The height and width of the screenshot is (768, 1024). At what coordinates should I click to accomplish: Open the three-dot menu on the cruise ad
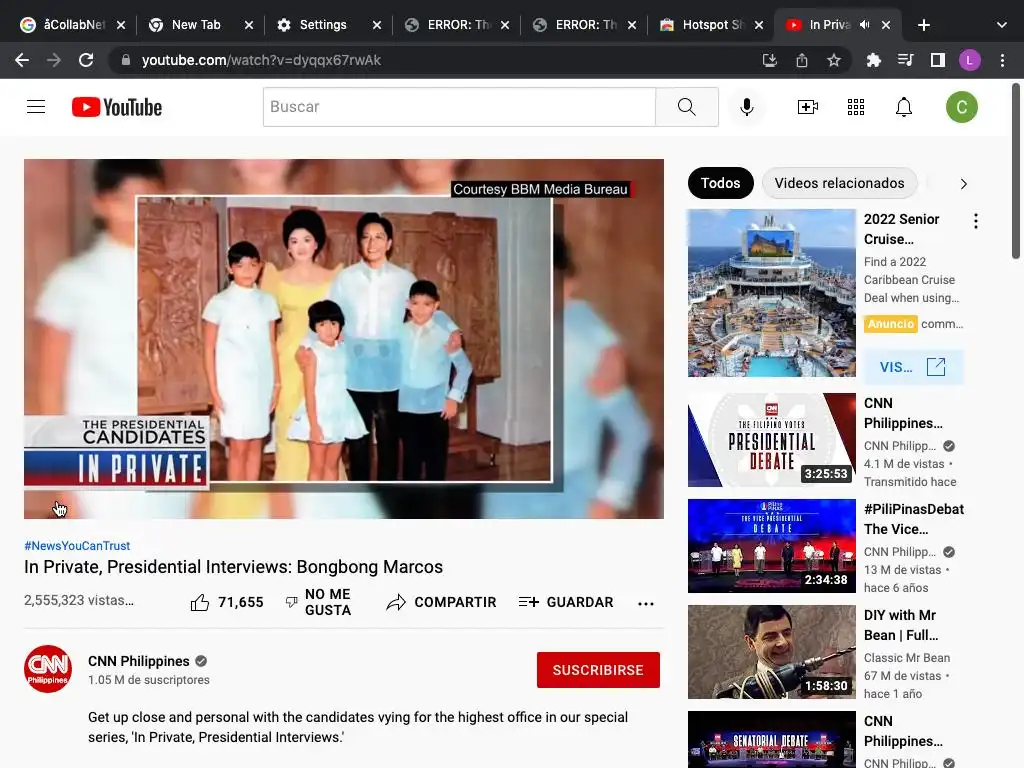coord(976,221)
